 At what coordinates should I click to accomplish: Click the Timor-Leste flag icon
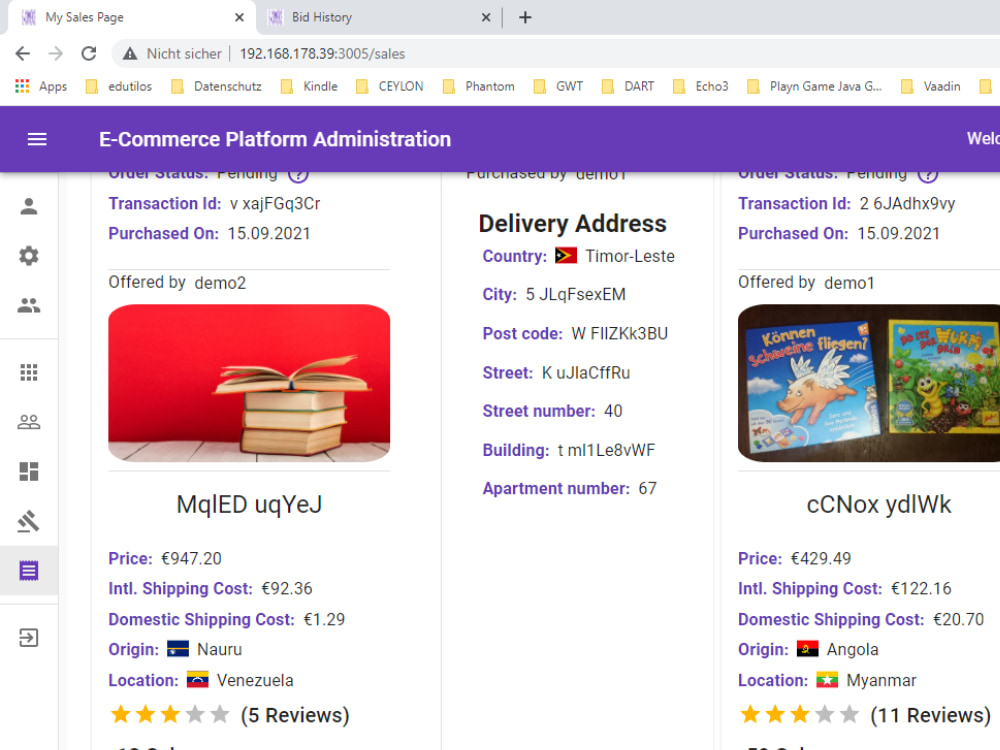tap(566, 256)
